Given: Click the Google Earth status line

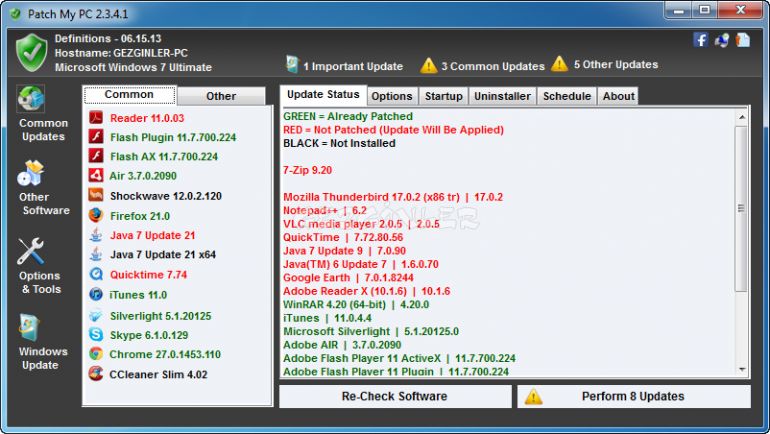Looking at the screenshot, I should pos(348,278).
